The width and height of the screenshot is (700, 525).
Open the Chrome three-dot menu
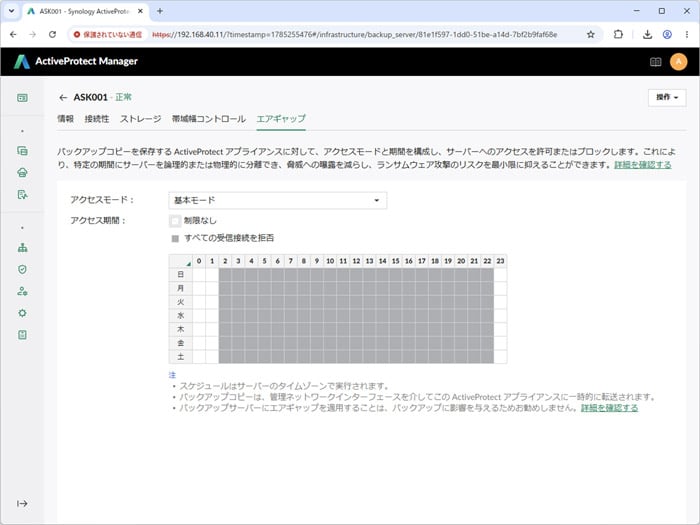pyautogui.click(x=687, y=34)
